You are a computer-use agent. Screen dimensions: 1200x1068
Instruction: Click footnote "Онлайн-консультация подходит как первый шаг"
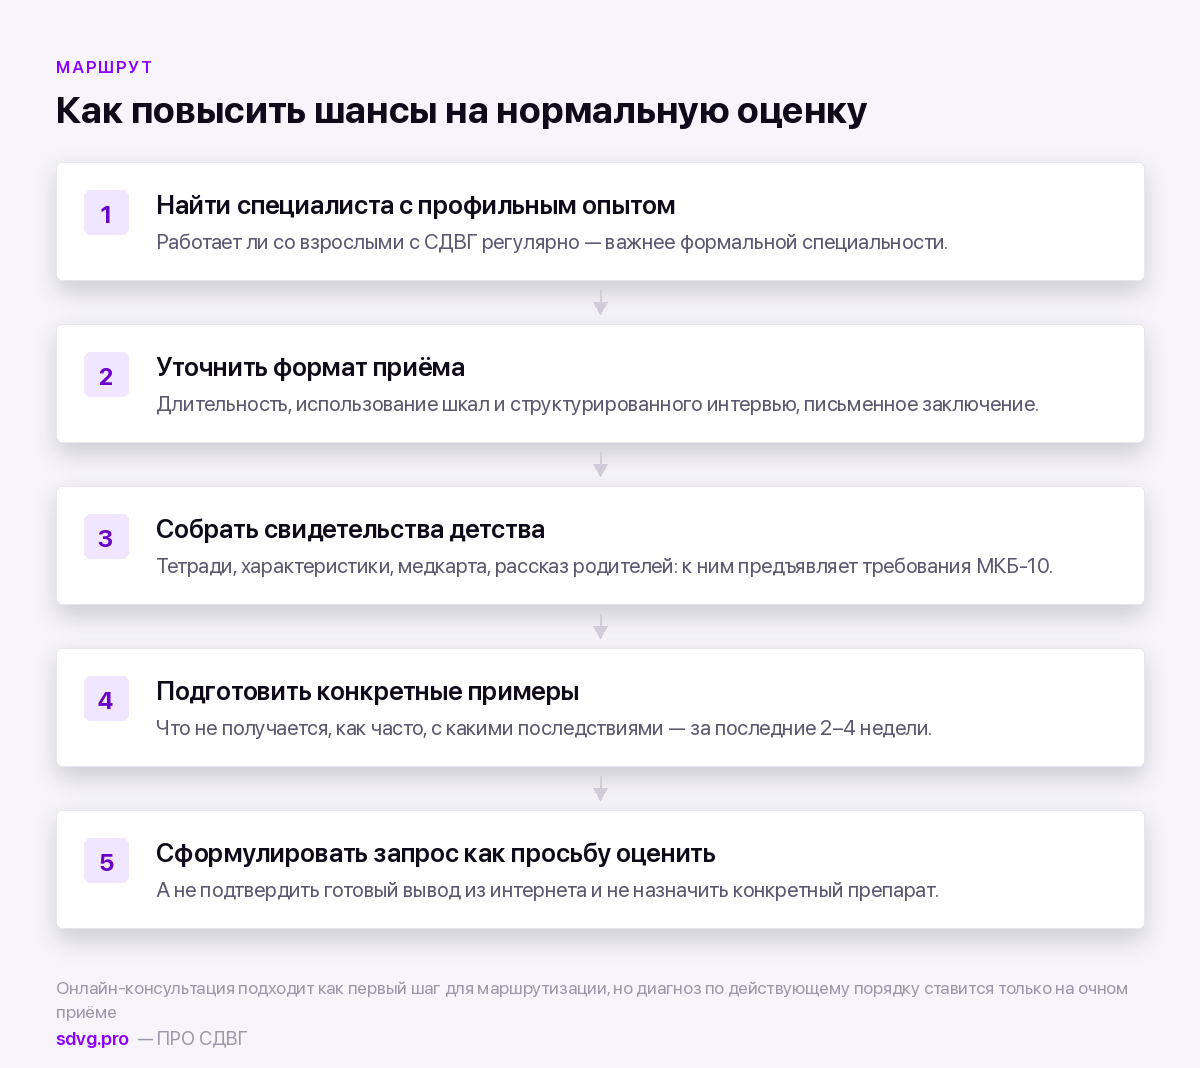click(248, 988)
